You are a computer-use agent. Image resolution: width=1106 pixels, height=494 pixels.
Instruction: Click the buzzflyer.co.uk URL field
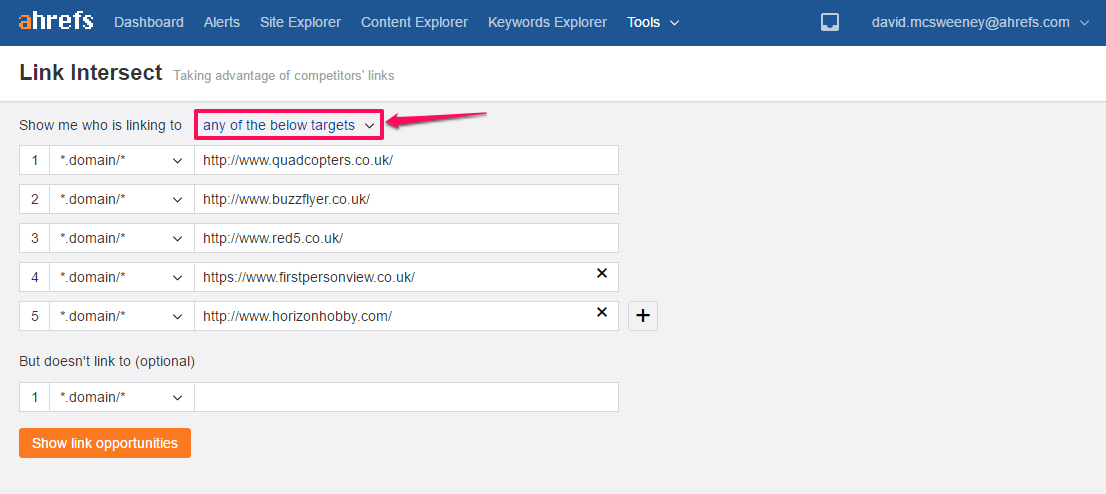(406, 199)
